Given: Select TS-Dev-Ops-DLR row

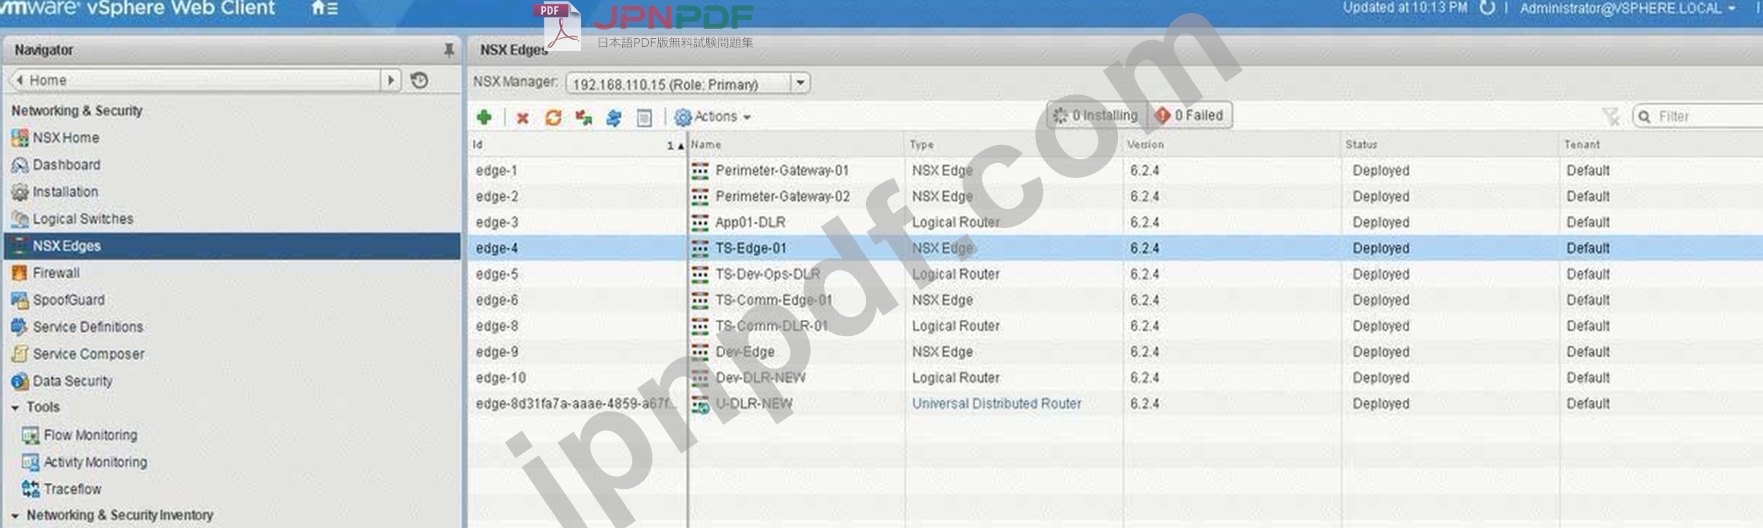Looking at the screenshot, I should click(x=1116, y=275).
